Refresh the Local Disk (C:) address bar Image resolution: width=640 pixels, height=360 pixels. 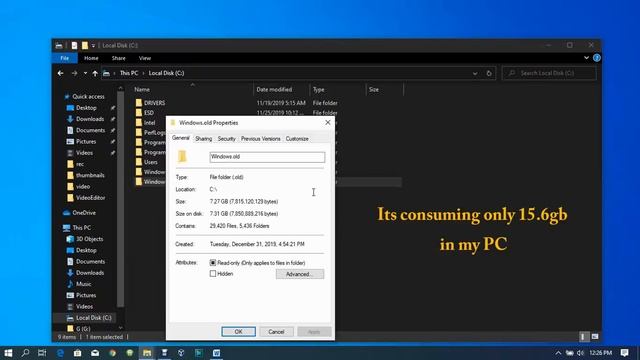pos(489,73)
